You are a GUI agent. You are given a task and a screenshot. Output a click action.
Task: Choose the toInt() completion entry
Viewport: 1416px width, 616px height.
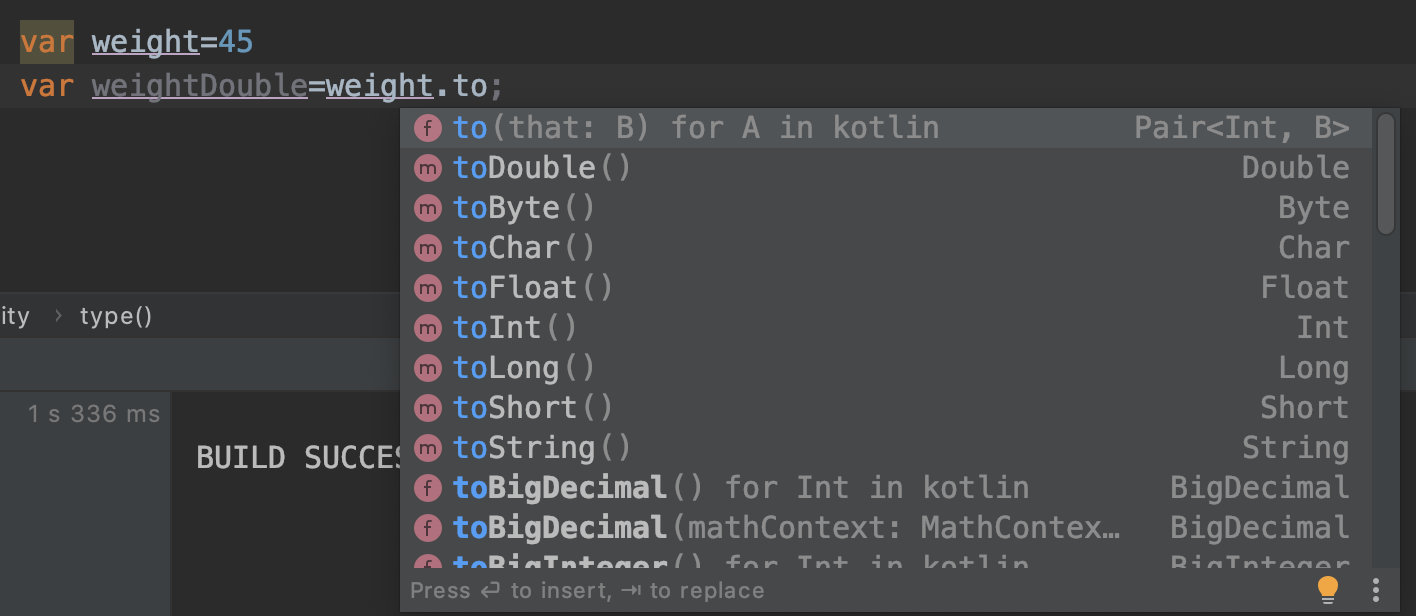(886, 328)
